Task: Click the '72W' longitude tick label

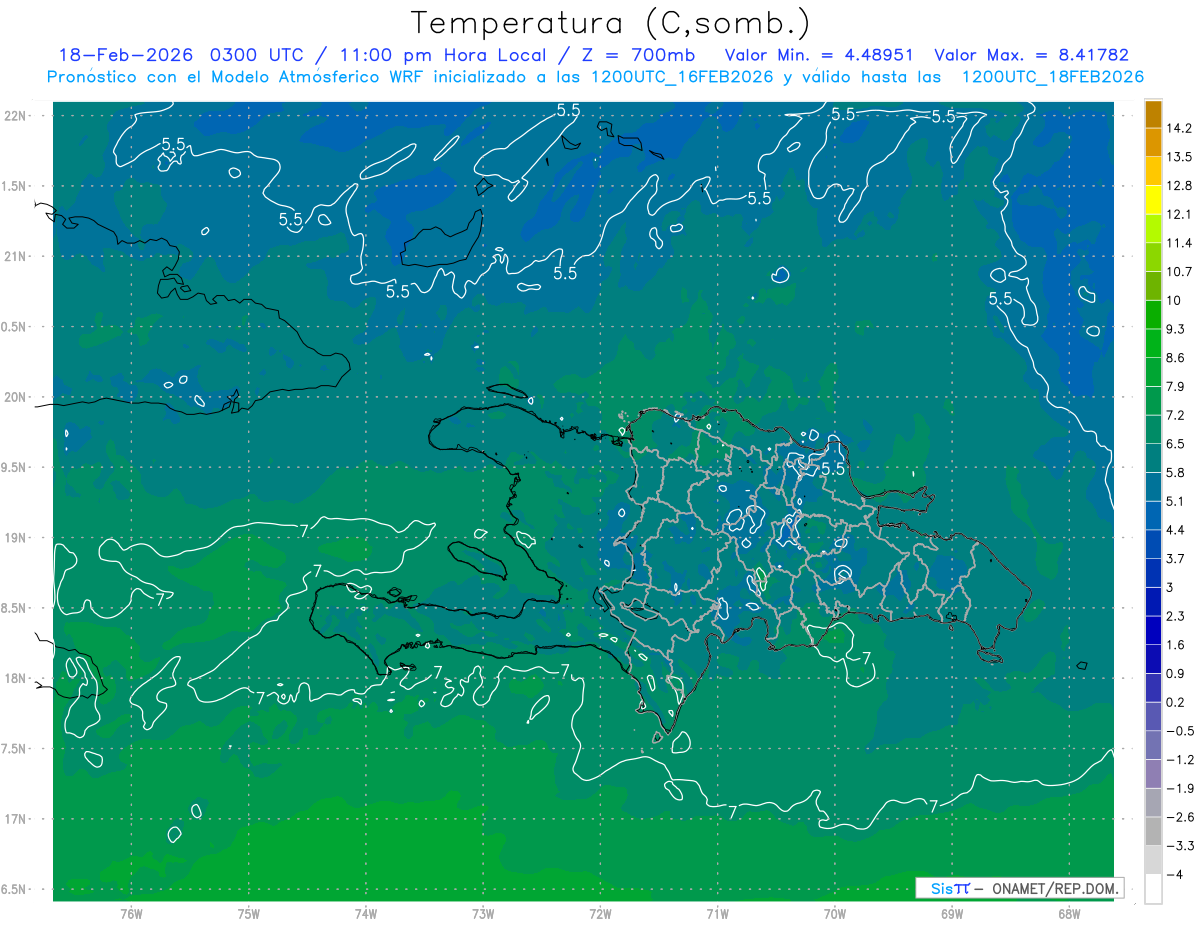Action: [600, 914]
